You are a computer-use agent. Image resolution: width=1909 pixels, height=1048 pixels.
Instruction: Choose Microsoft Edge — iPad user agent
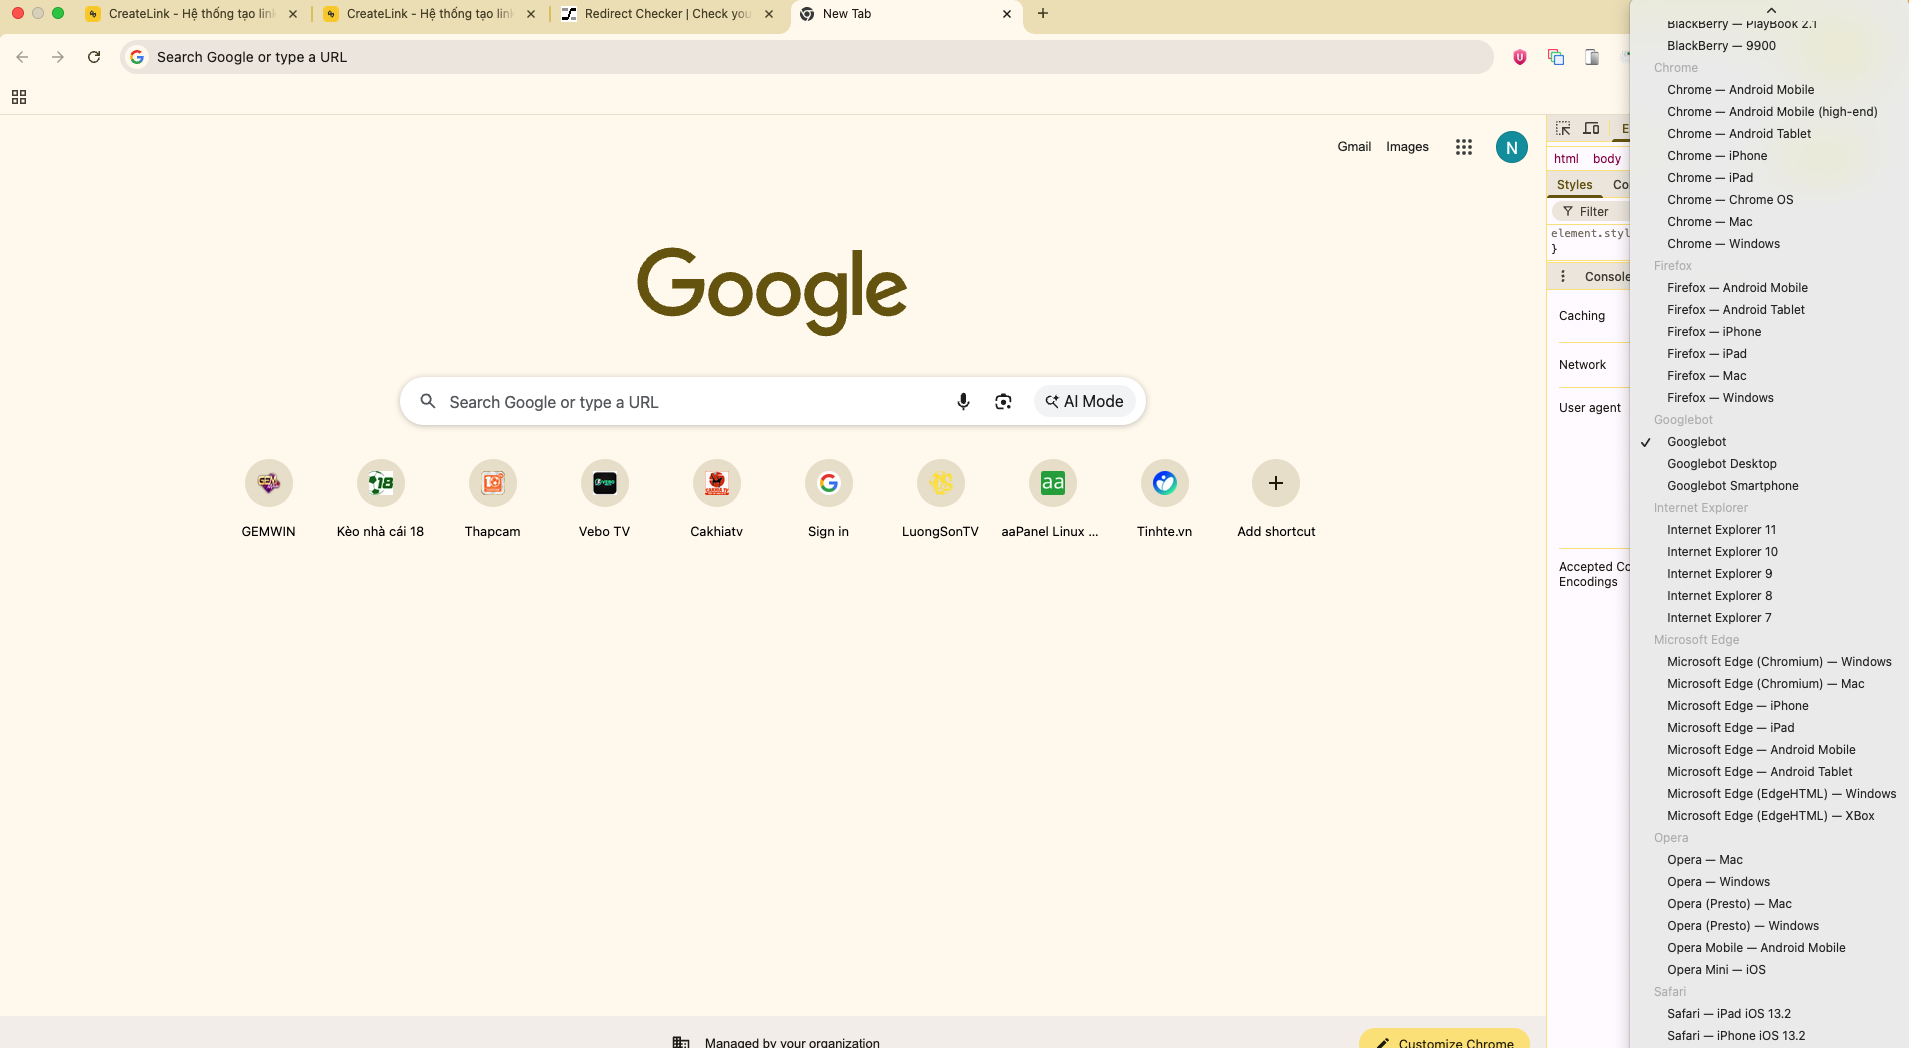(x=1730, y=728)
